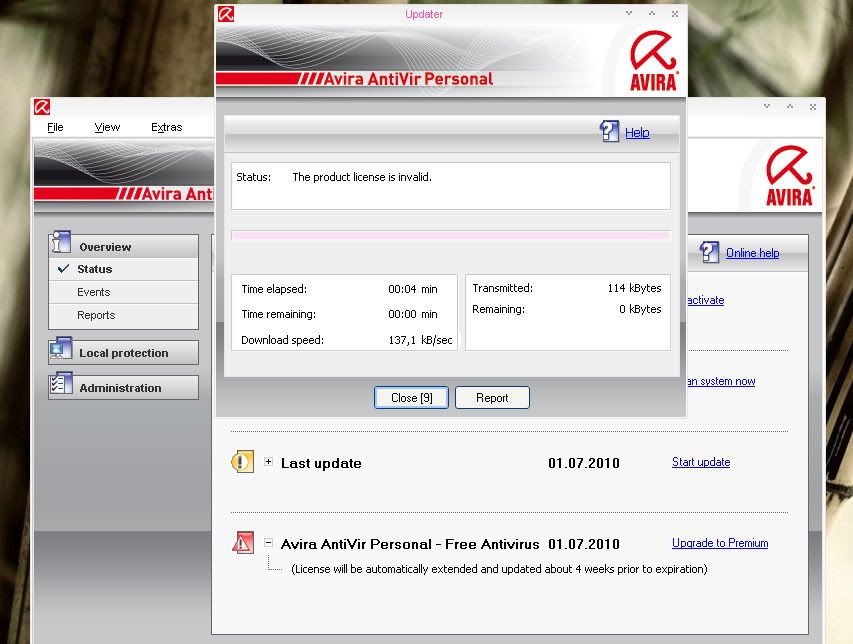
Task: Click the Upgrade to Premium link
Action: (x=719, y=543)
